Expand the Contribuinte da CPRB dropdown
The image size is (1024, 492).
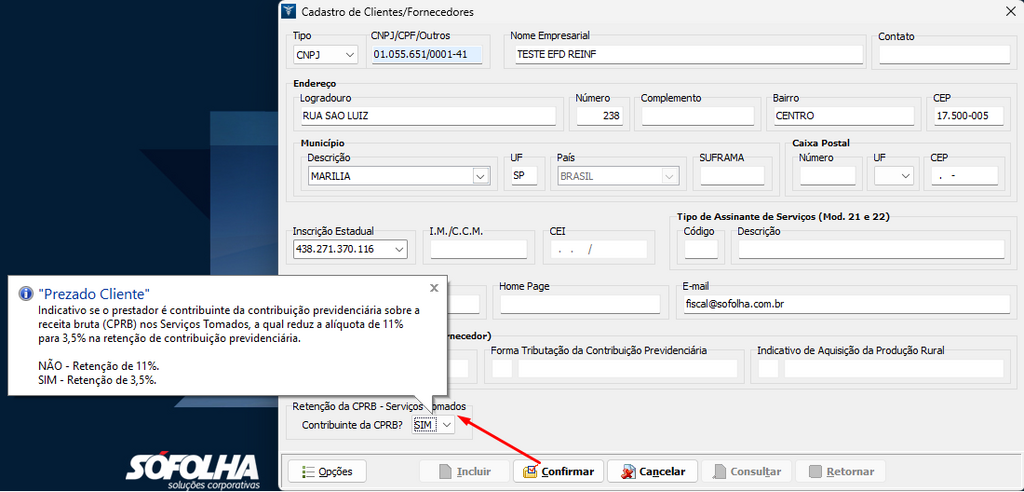pyautogui.click(x=447, y=425)
